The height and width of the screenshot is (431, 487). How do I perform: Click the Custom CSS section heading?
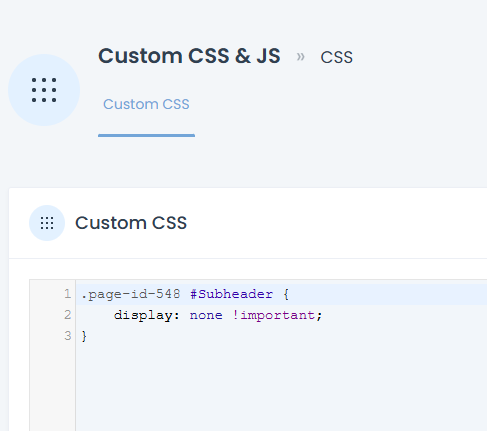click(x=131, y=223)
